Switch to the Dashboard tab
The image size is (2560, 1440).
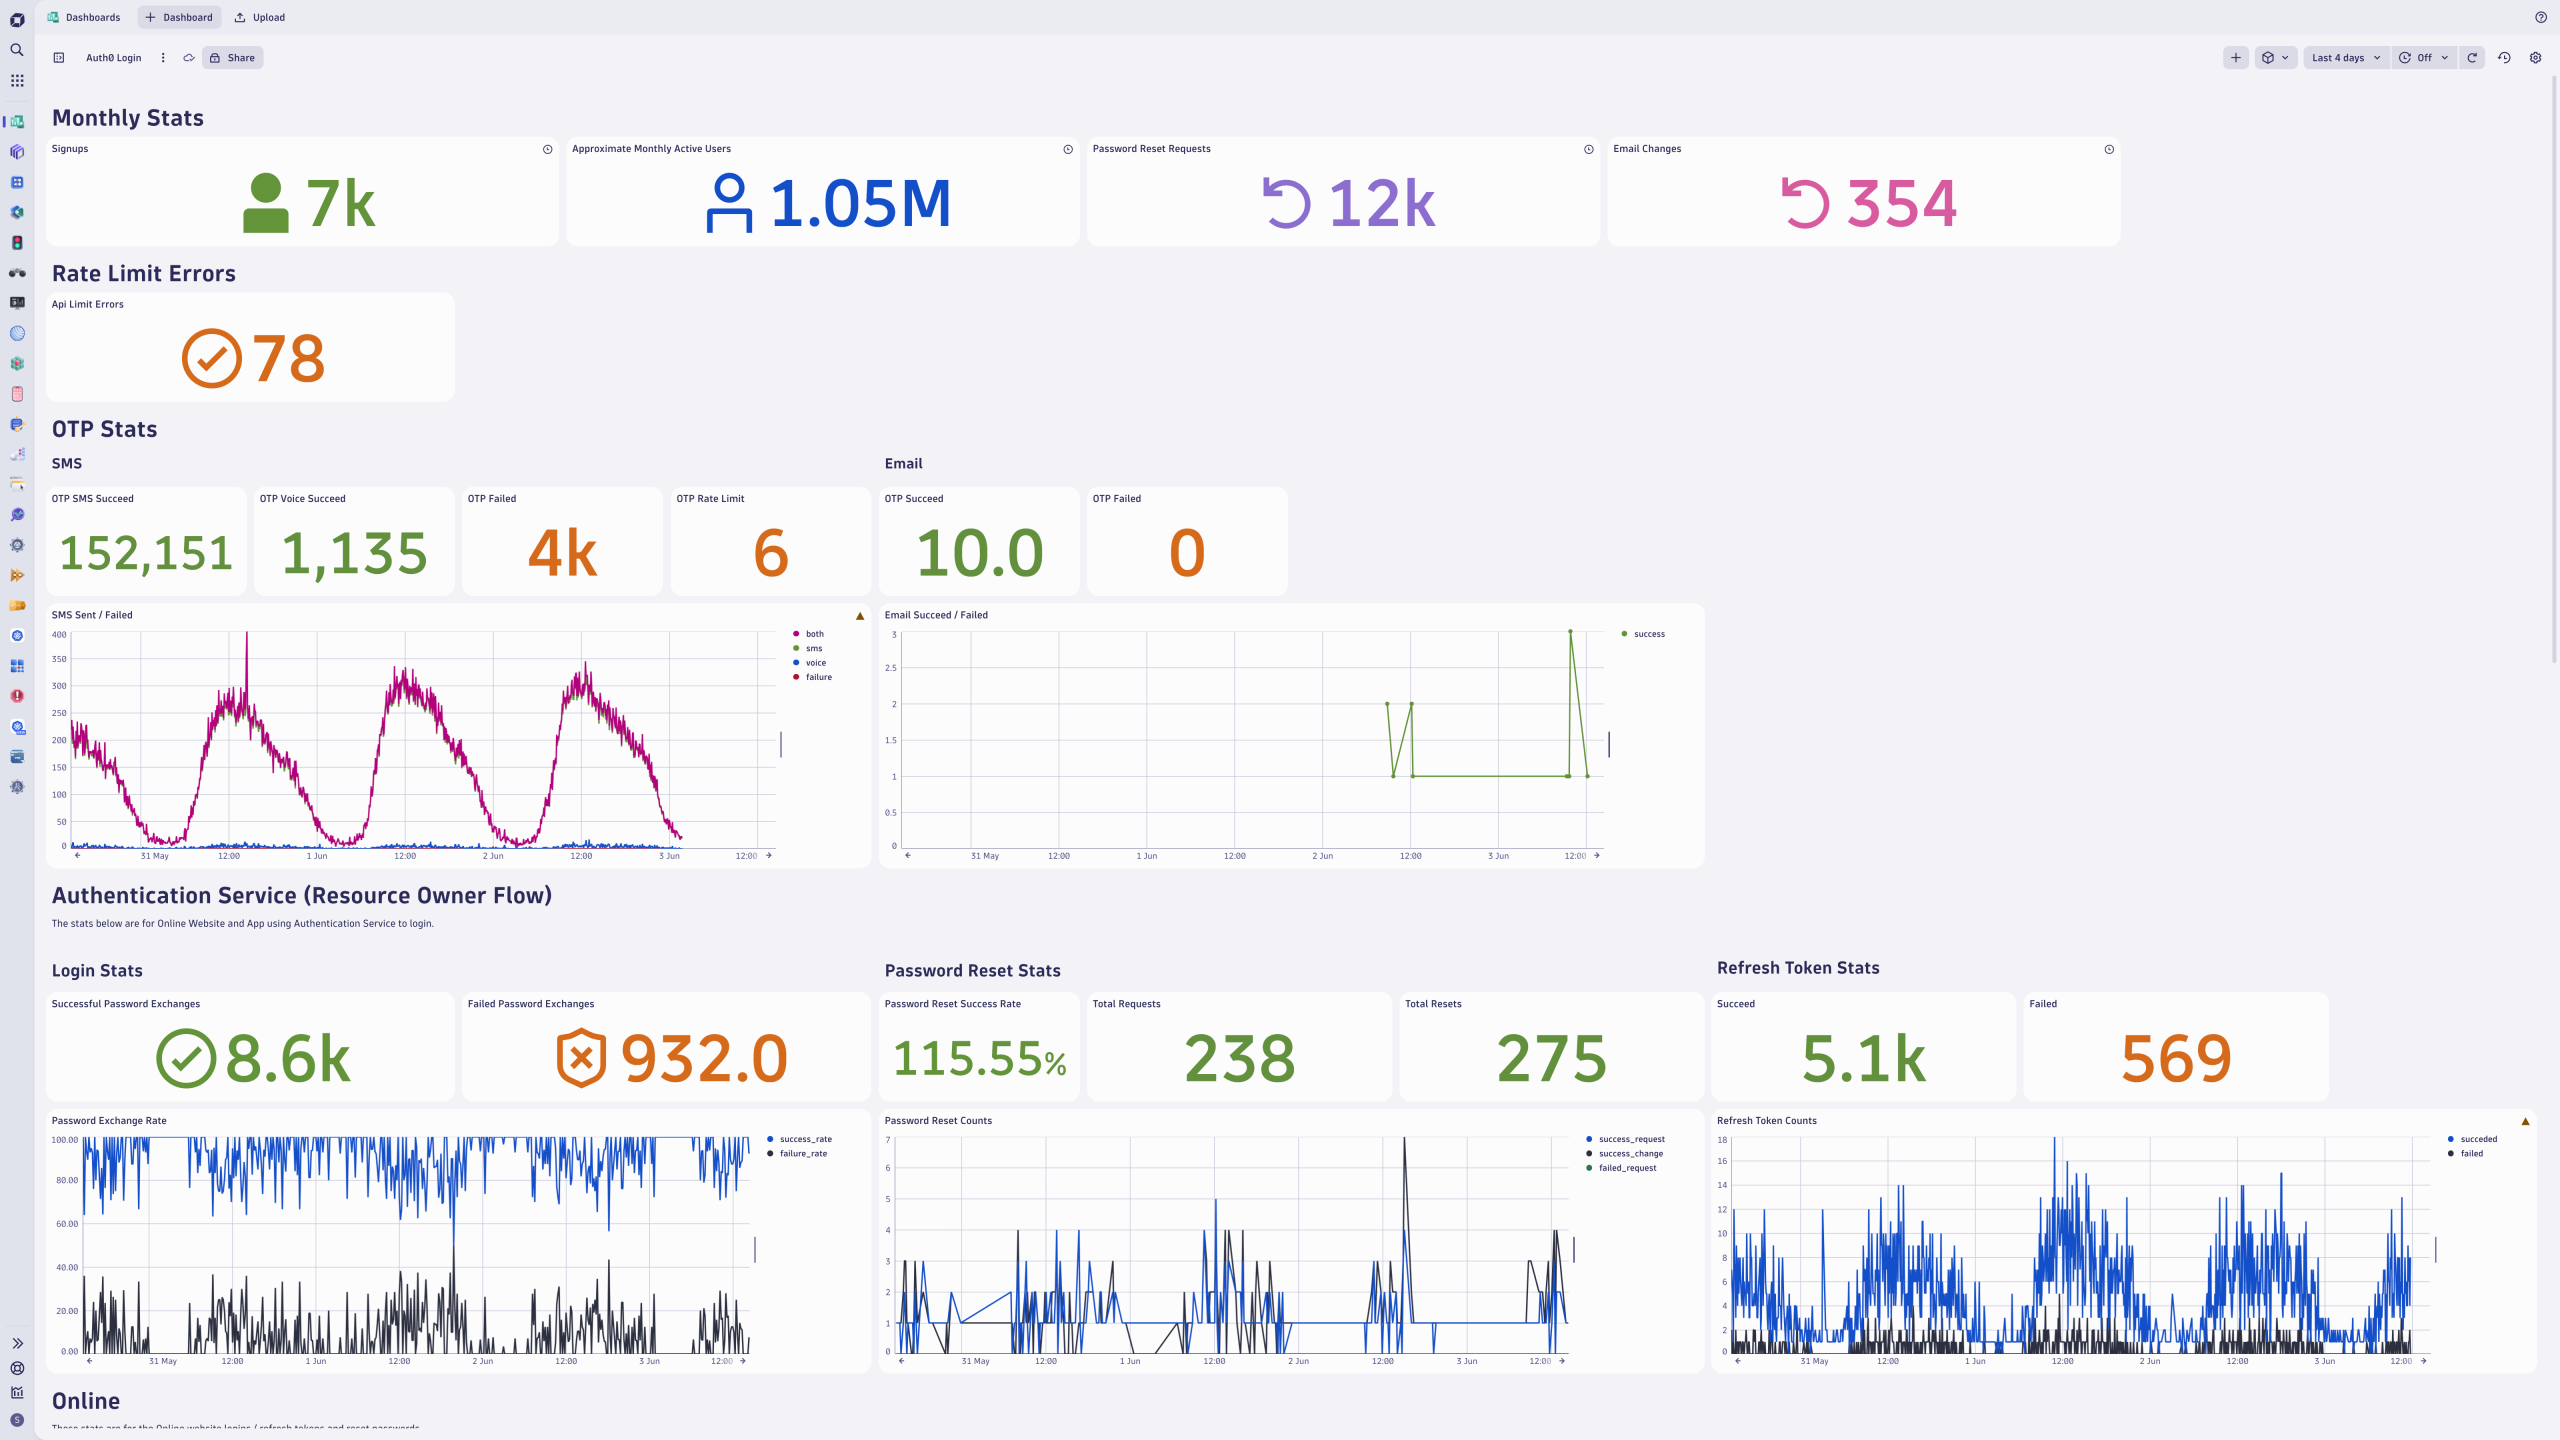point(179,17)
